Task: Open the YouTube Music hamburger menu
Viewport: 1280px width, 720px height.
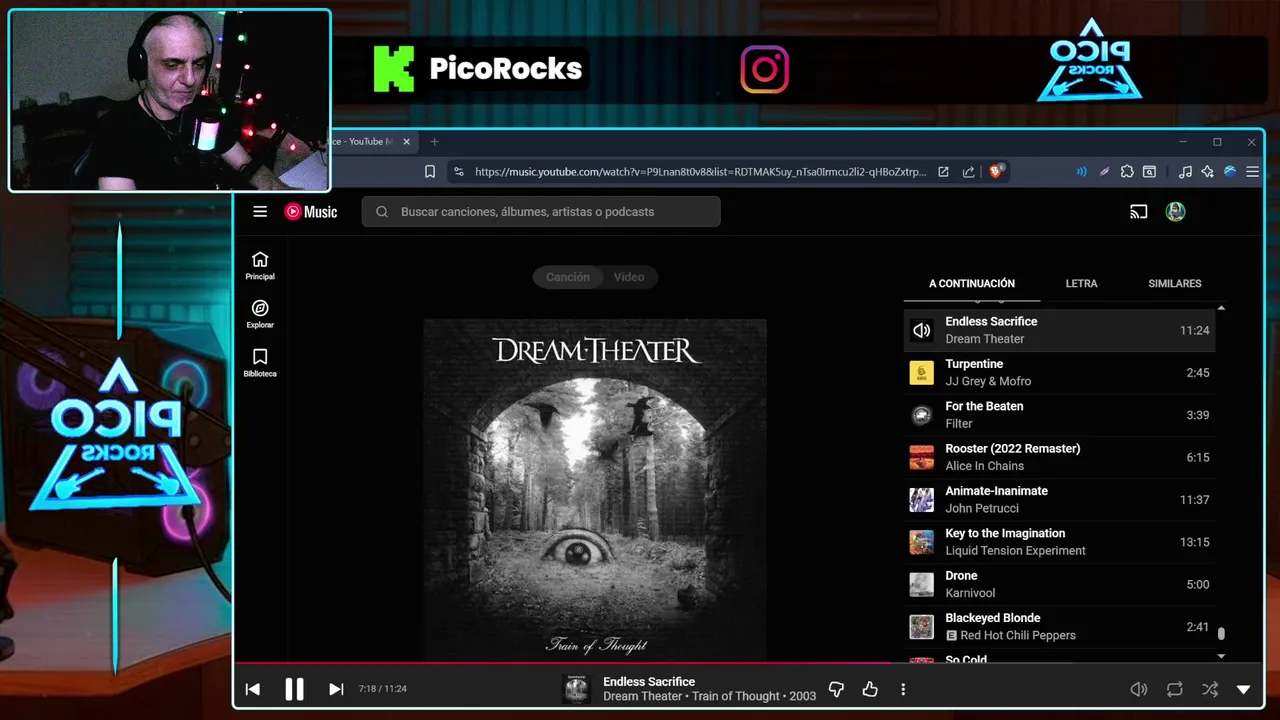Action: click(x=260, y=211)
